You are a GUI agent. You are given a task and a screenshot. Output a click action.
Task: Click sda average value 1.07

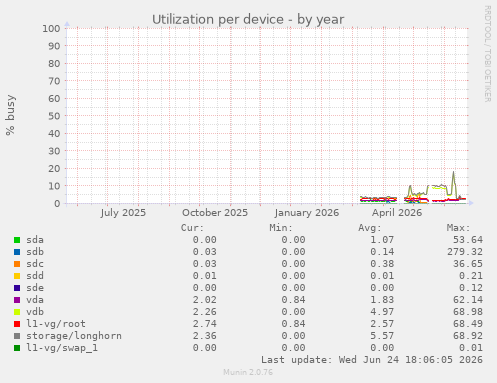click(x=382, y=240)
